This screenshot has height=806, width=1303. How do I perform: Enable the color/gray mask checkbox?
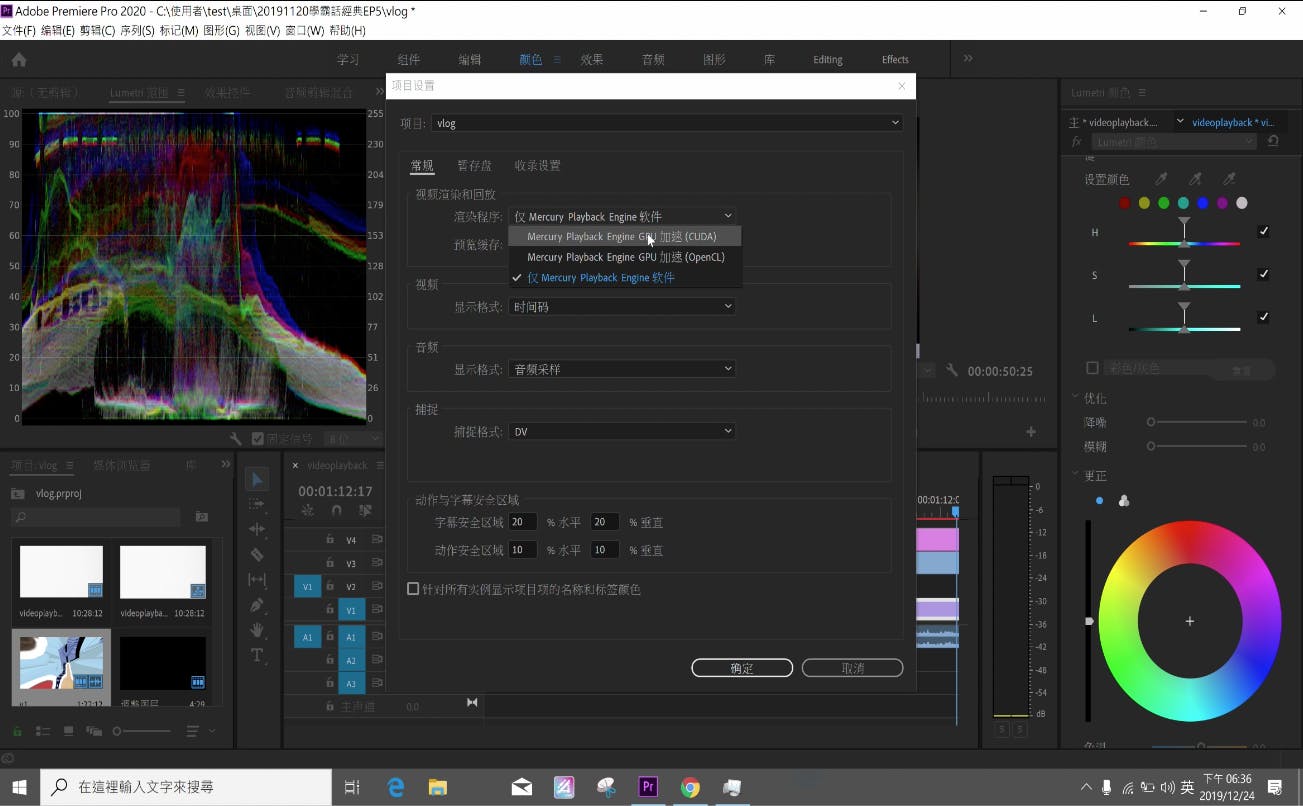(1092, 368)
